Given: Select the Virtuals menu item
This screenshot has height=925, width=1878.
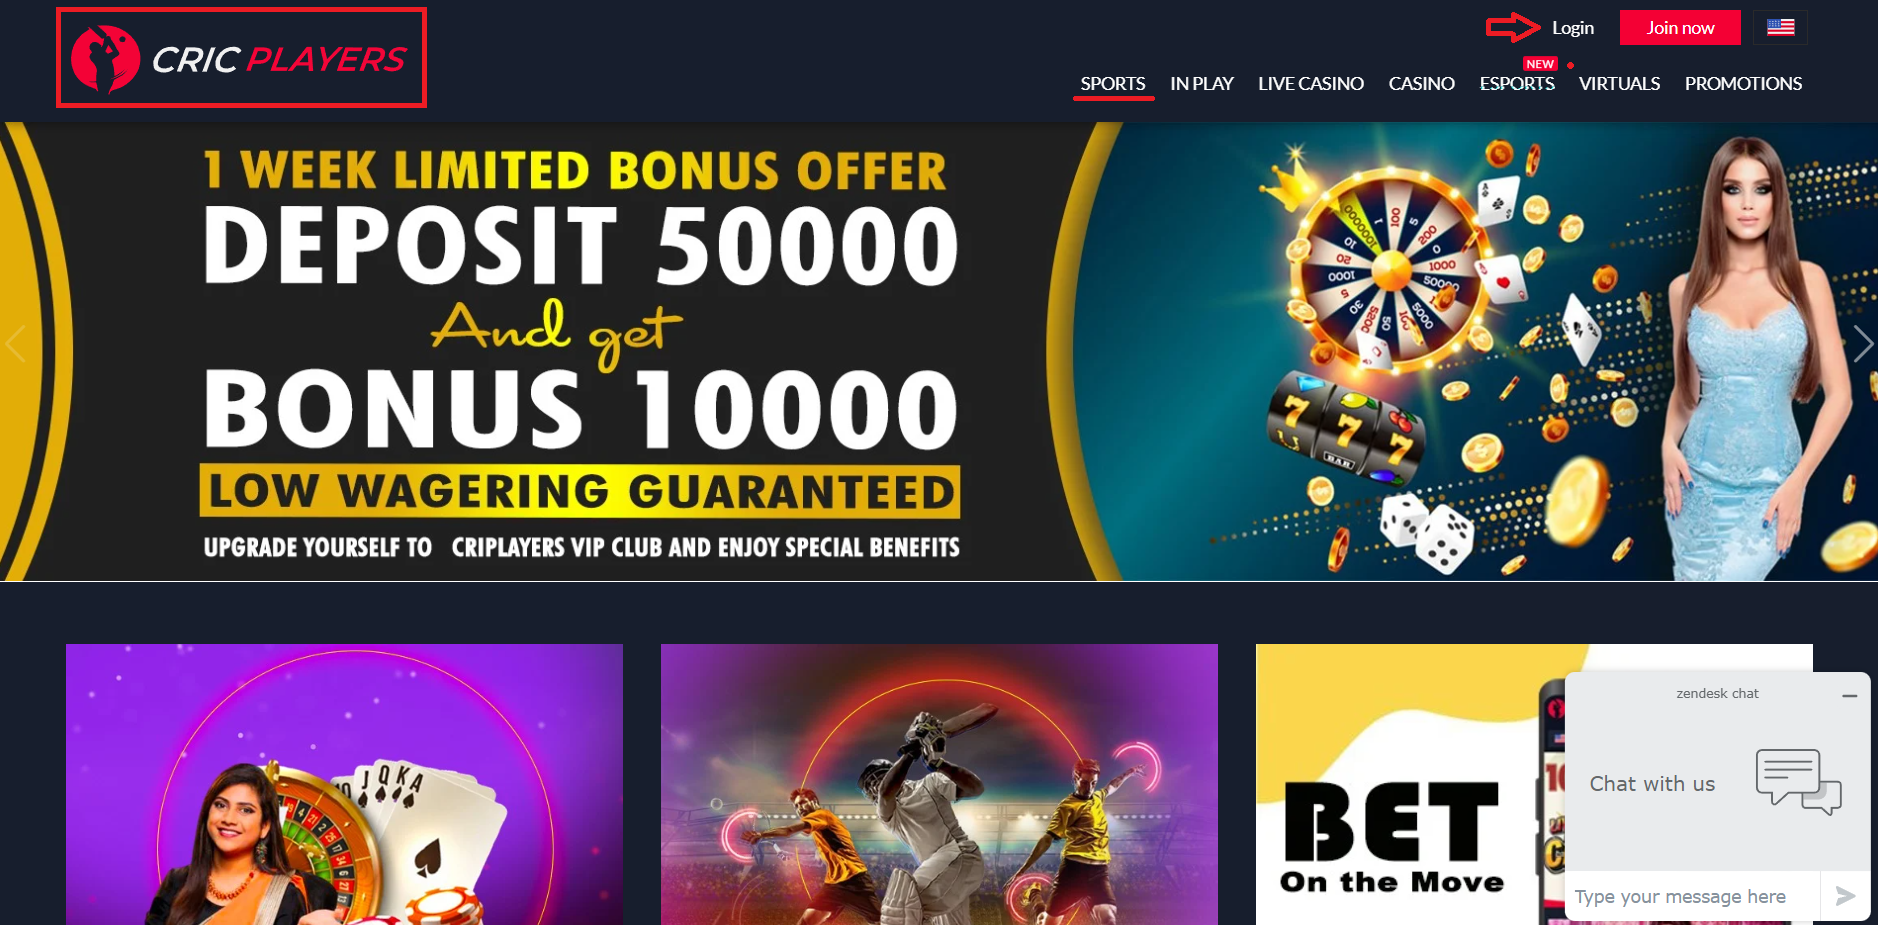Looking at the screenshot, I should coord(1619,84).
